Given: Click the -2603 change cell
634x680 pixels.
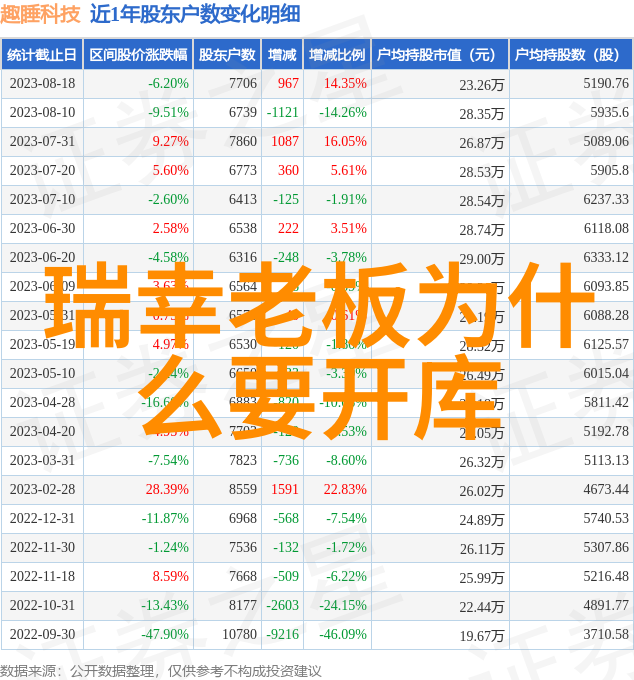Looking at the screenshot, I should point(282,606).
